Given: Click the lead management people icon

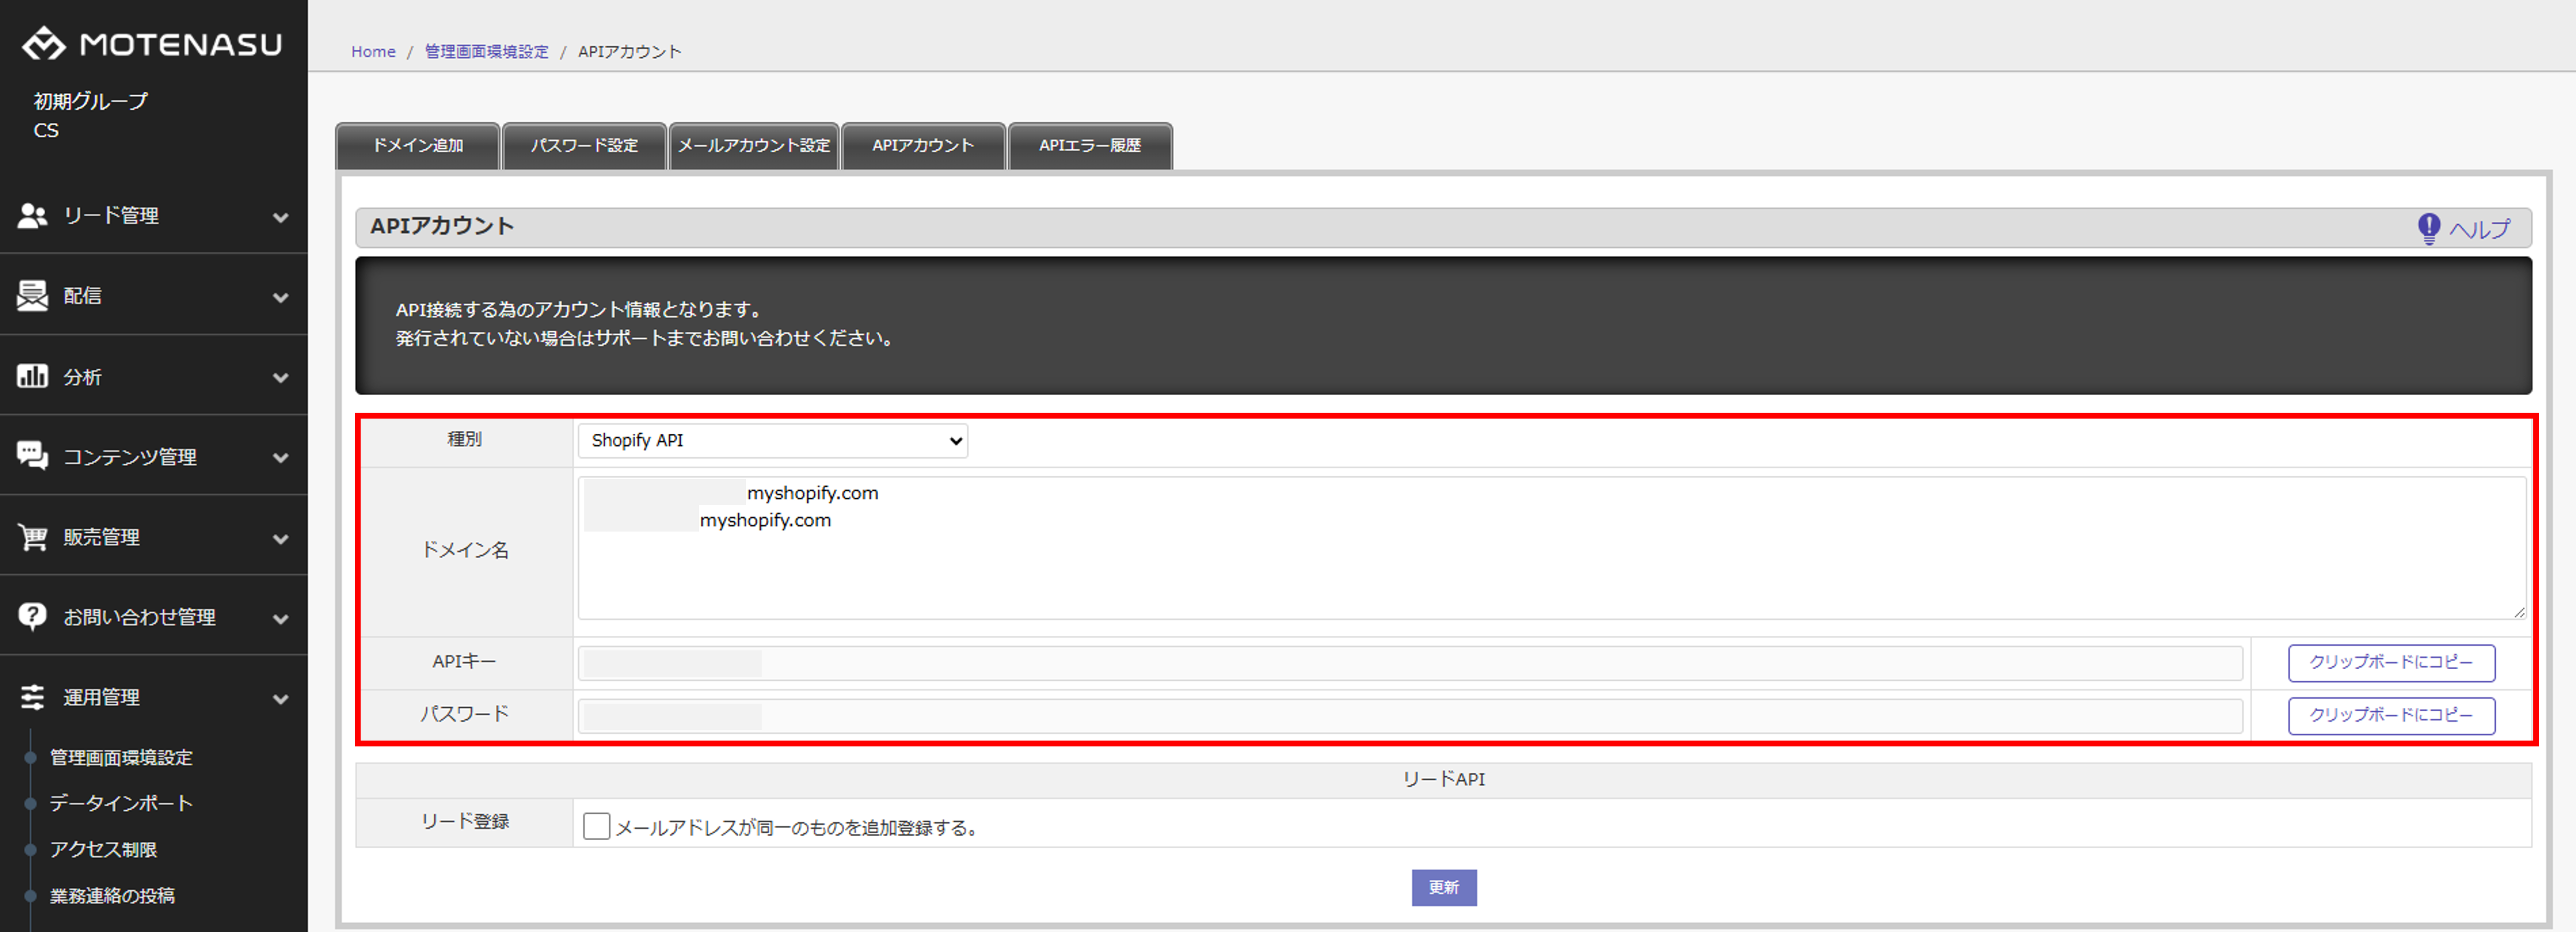Looking at the screenshot, I should coord(32,215).
